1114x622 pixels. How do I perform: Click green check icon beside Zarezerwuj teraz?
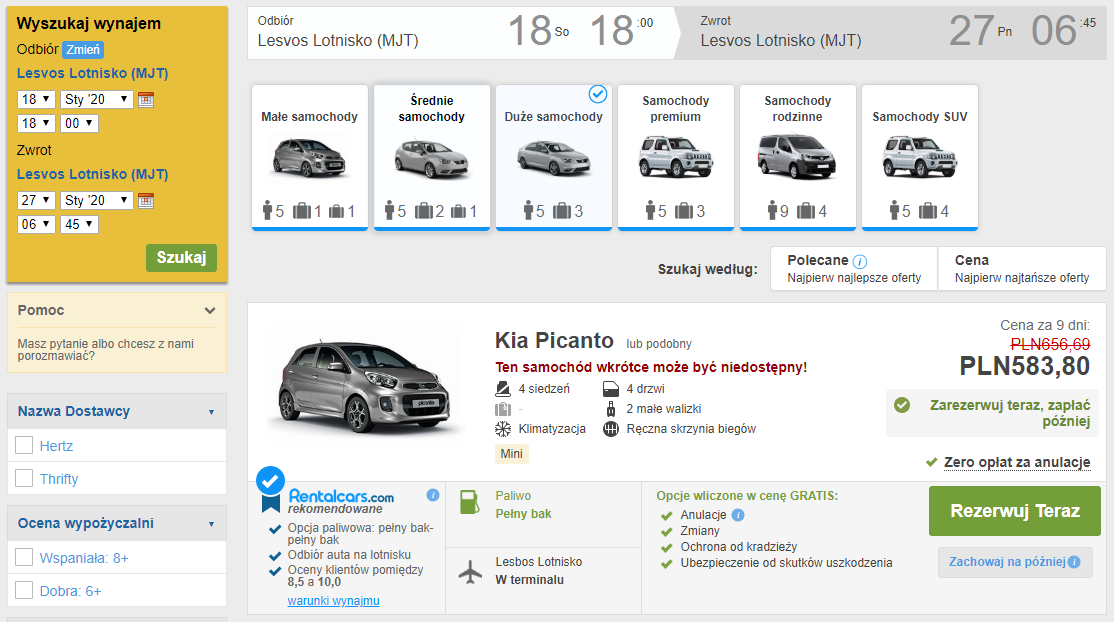pyautogui.click(x=902, y=405)
